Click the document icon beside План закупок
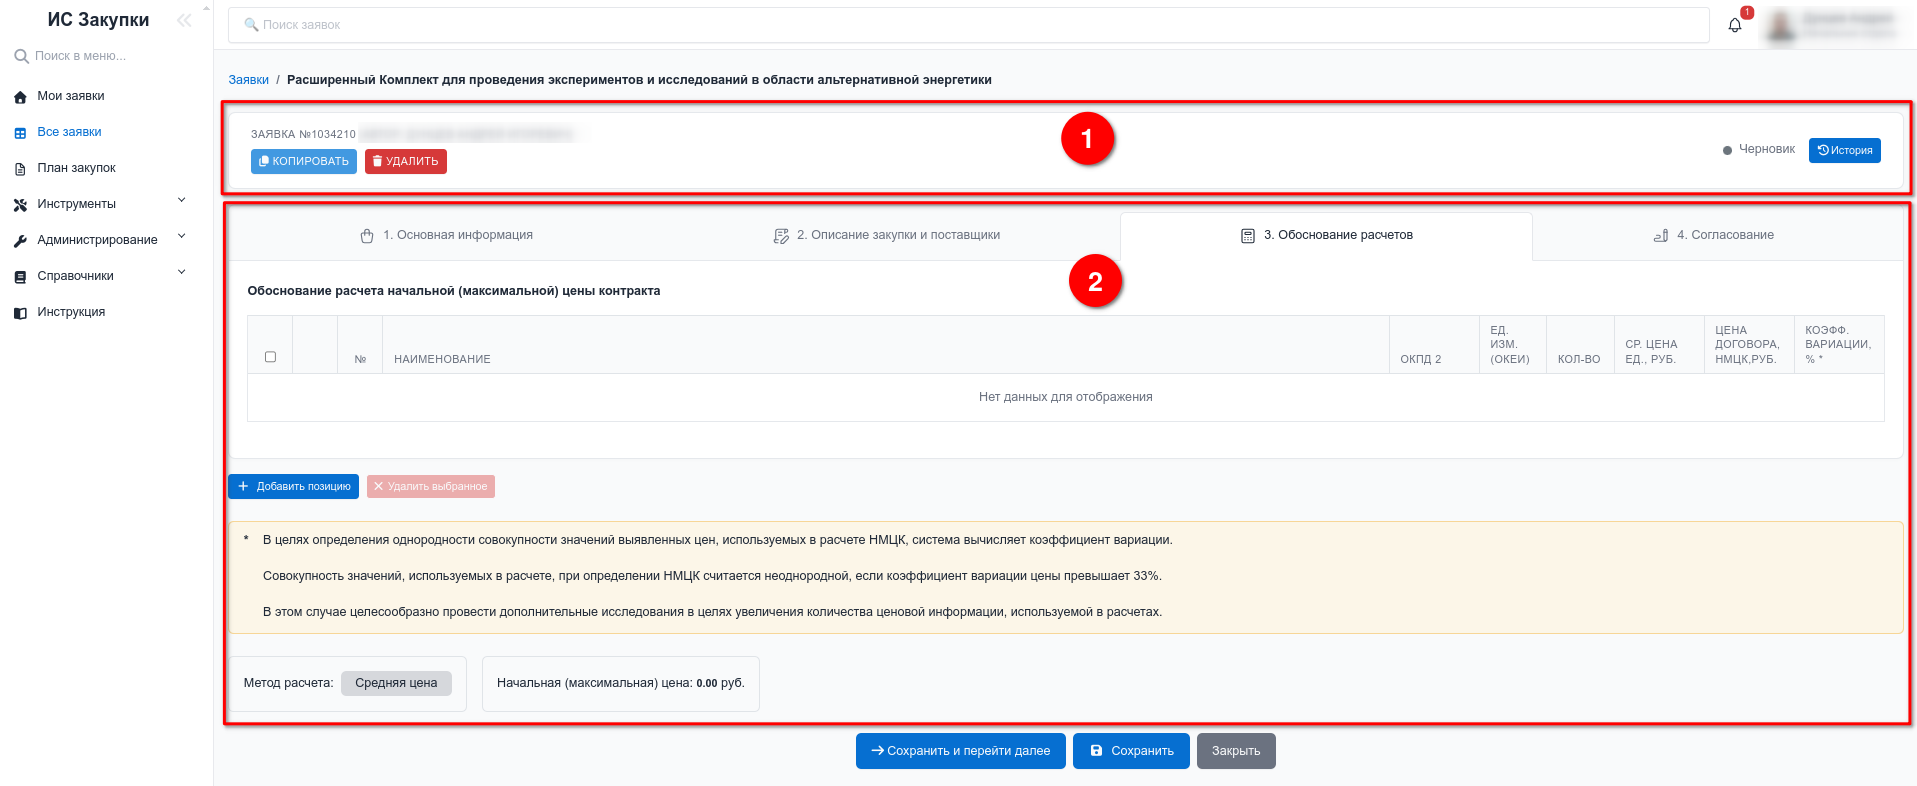1917x786 pixels. pyautogui.click(x=20, y=169)
